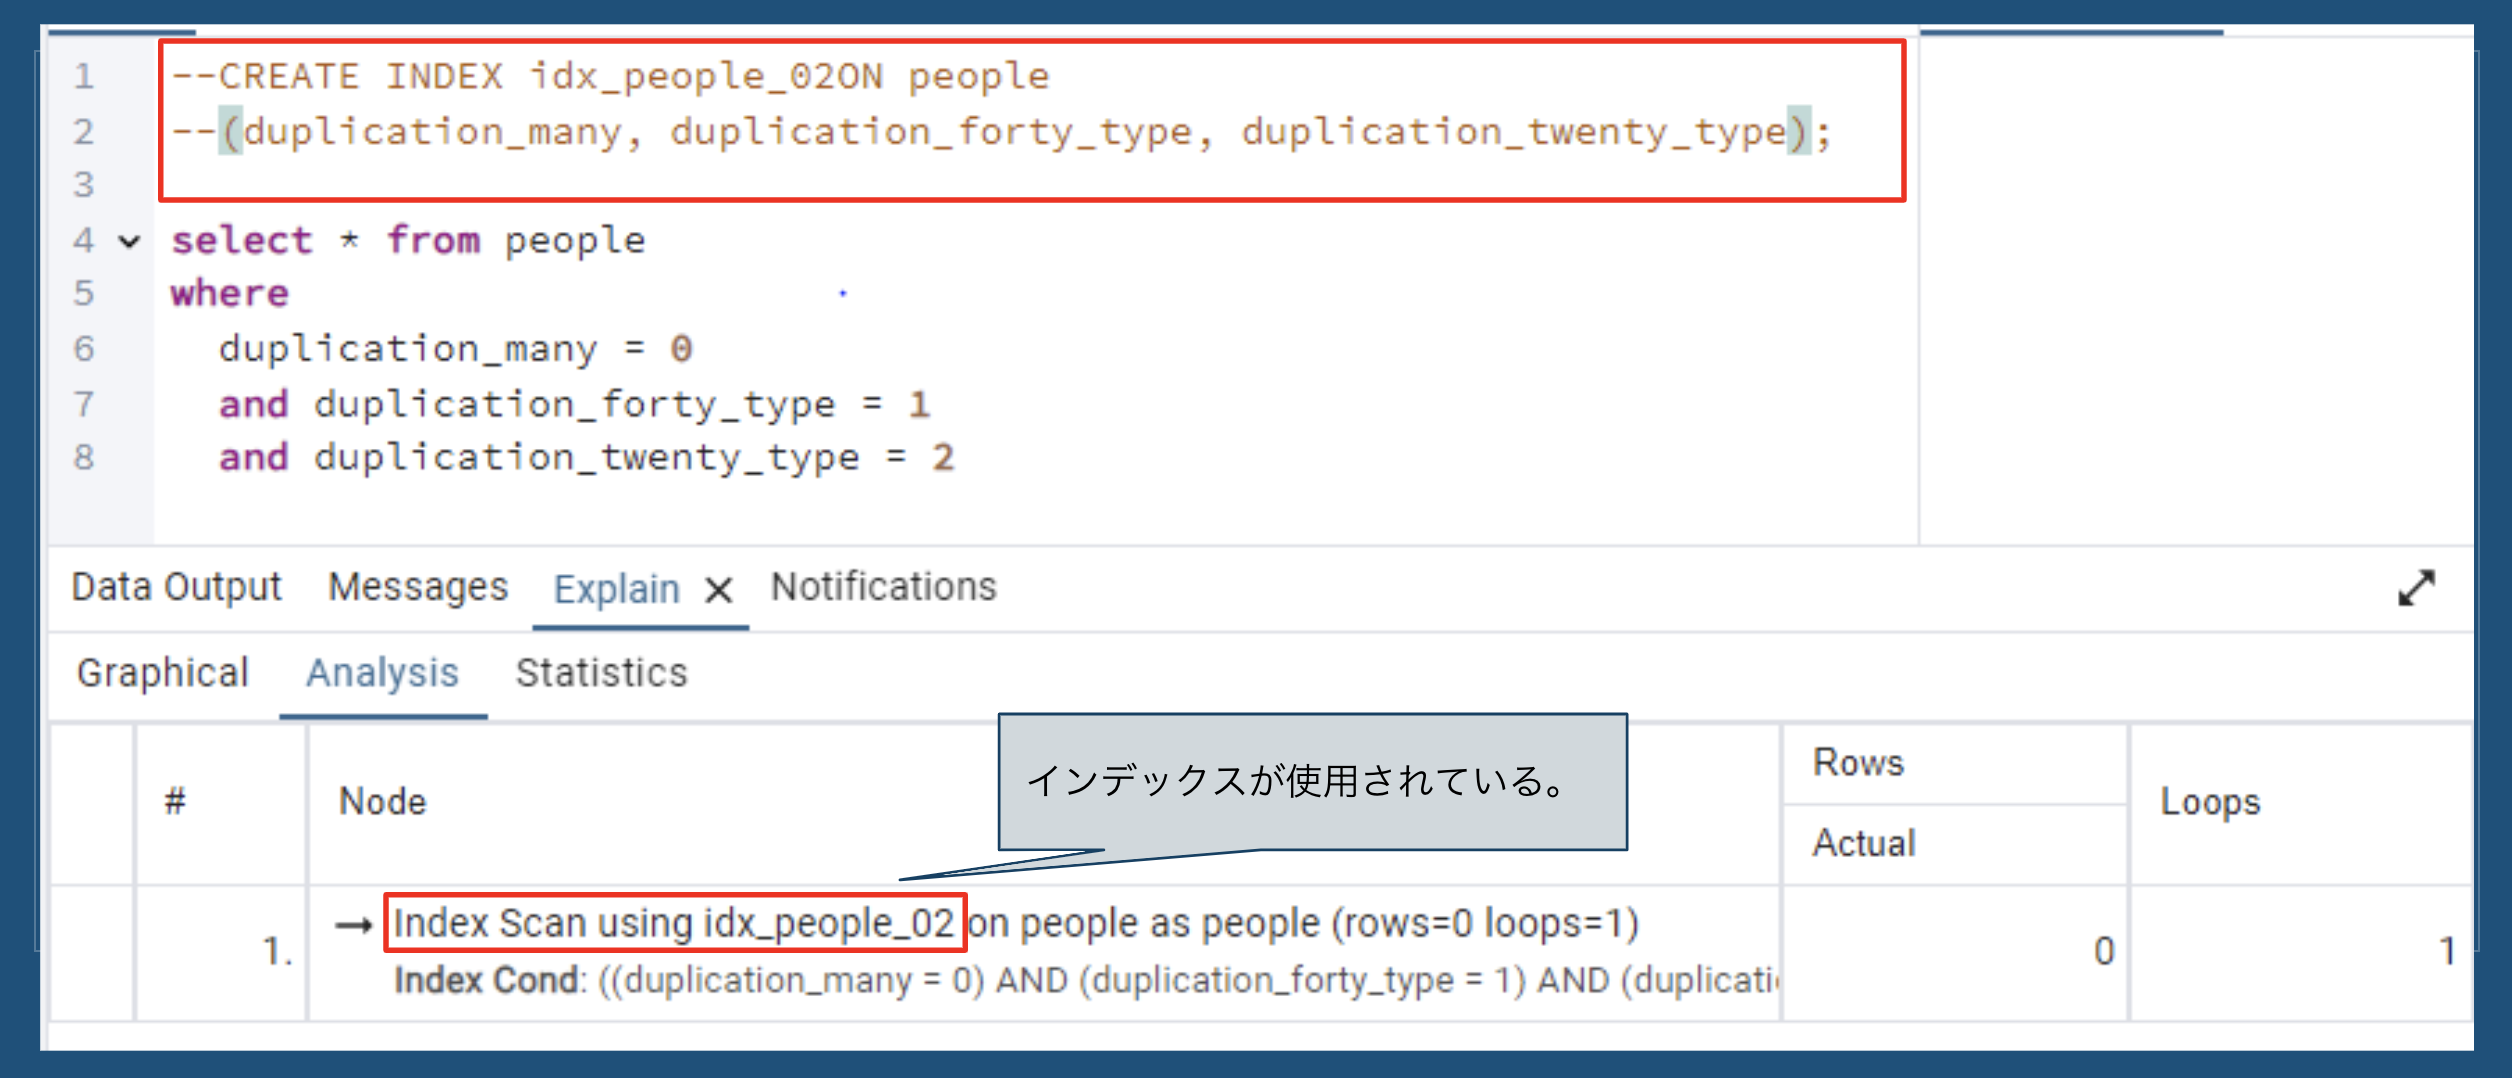Select the Node column header

coord(383,800)
